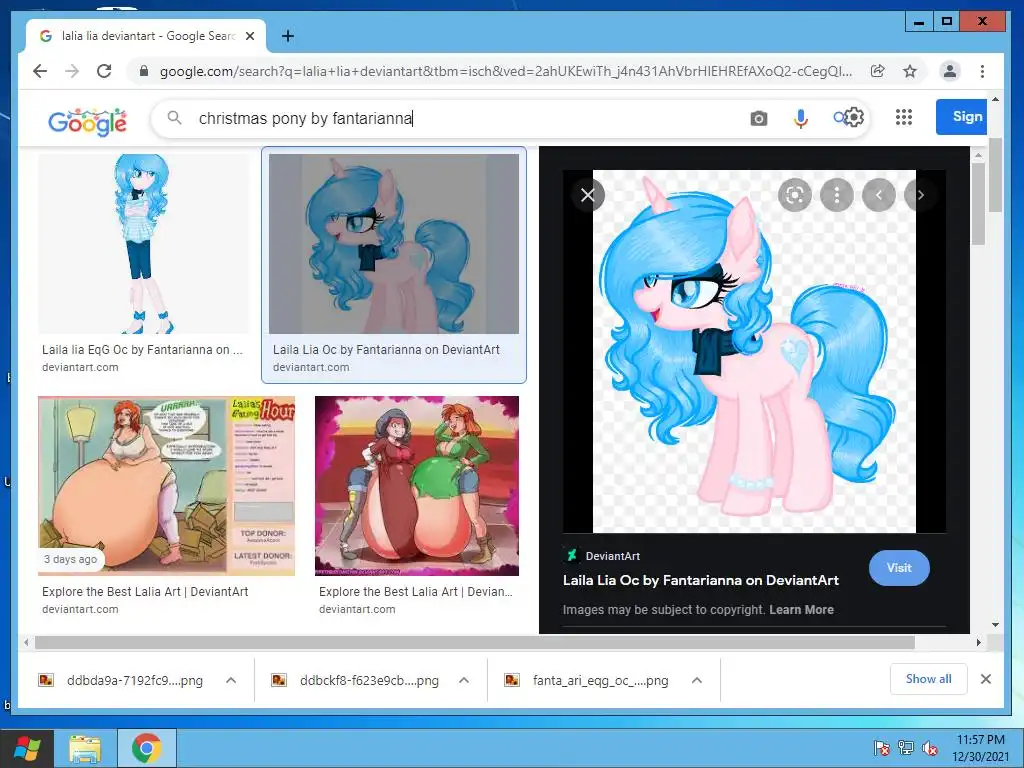Screen dimensions: 1024x768
Task: Share this page using the address bar icon
Action: [x=878, y=71]
